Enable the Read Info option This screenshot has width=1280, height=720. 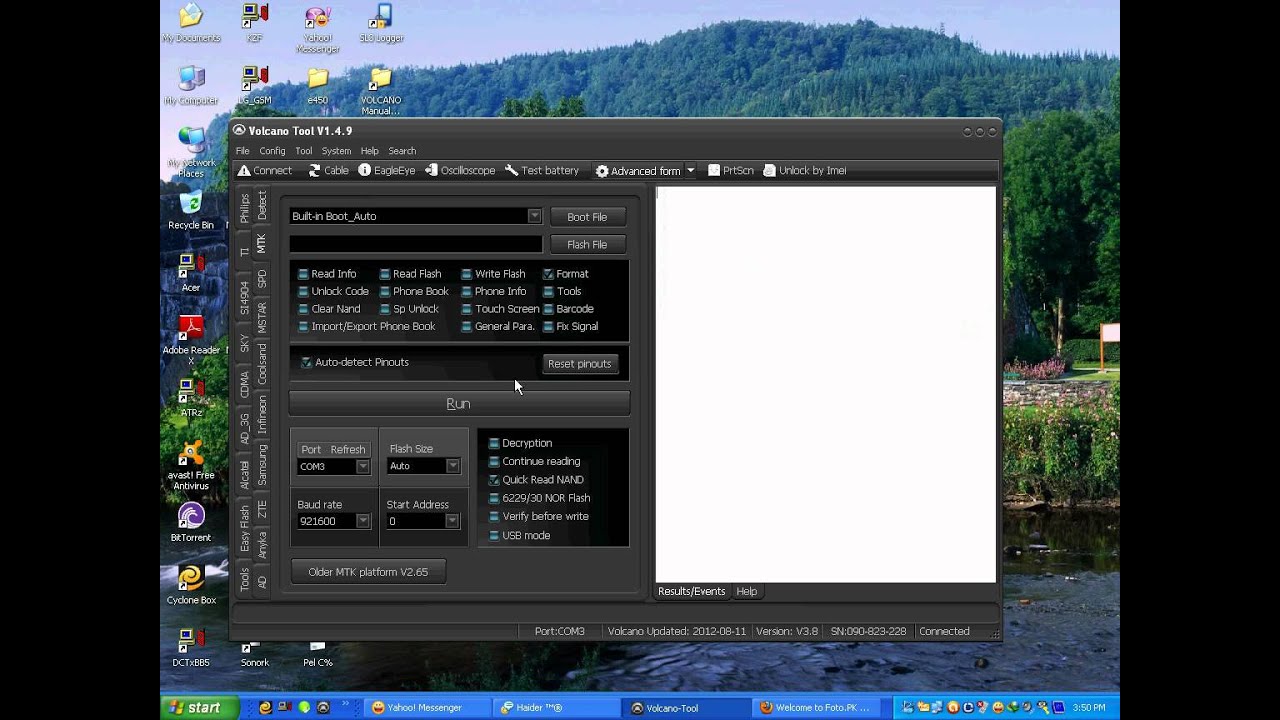click(326, 274)
